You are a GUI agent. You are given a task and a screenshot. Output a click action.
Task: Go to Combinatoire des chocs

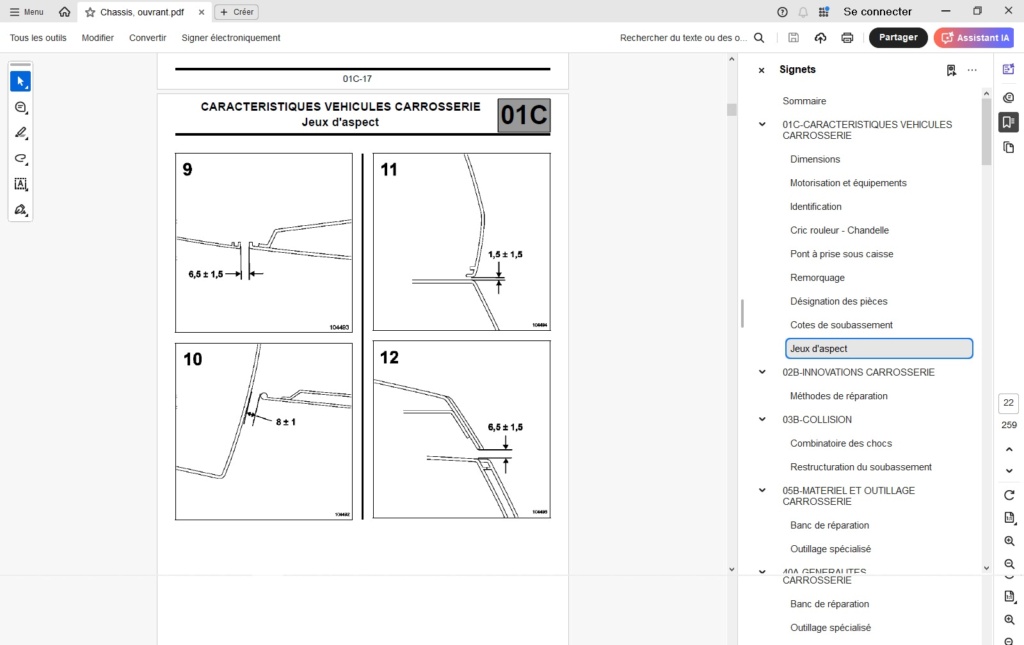tap(840, 443)
